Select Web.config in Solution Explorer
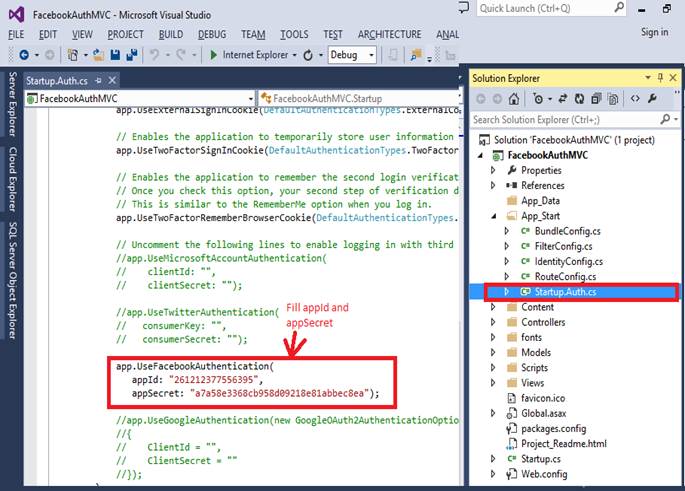 pos(544,474)
